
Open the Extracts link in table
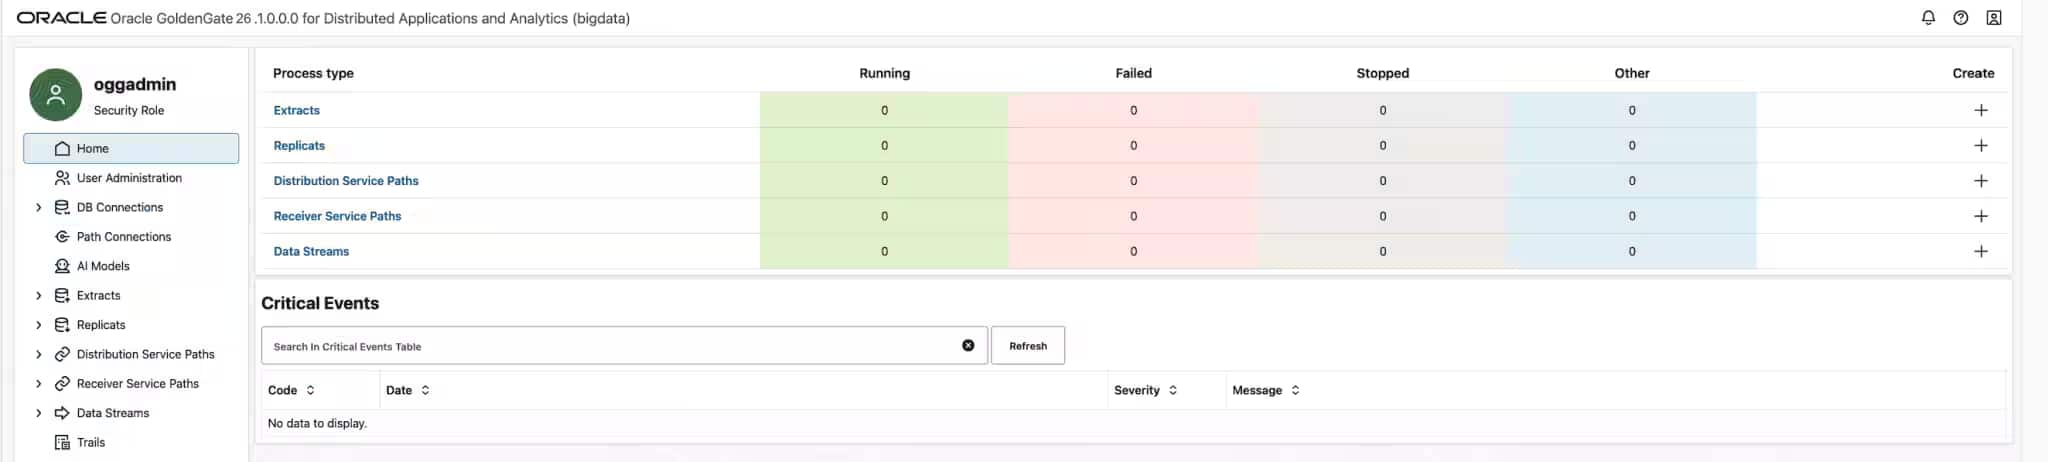[x=297, y=110]
